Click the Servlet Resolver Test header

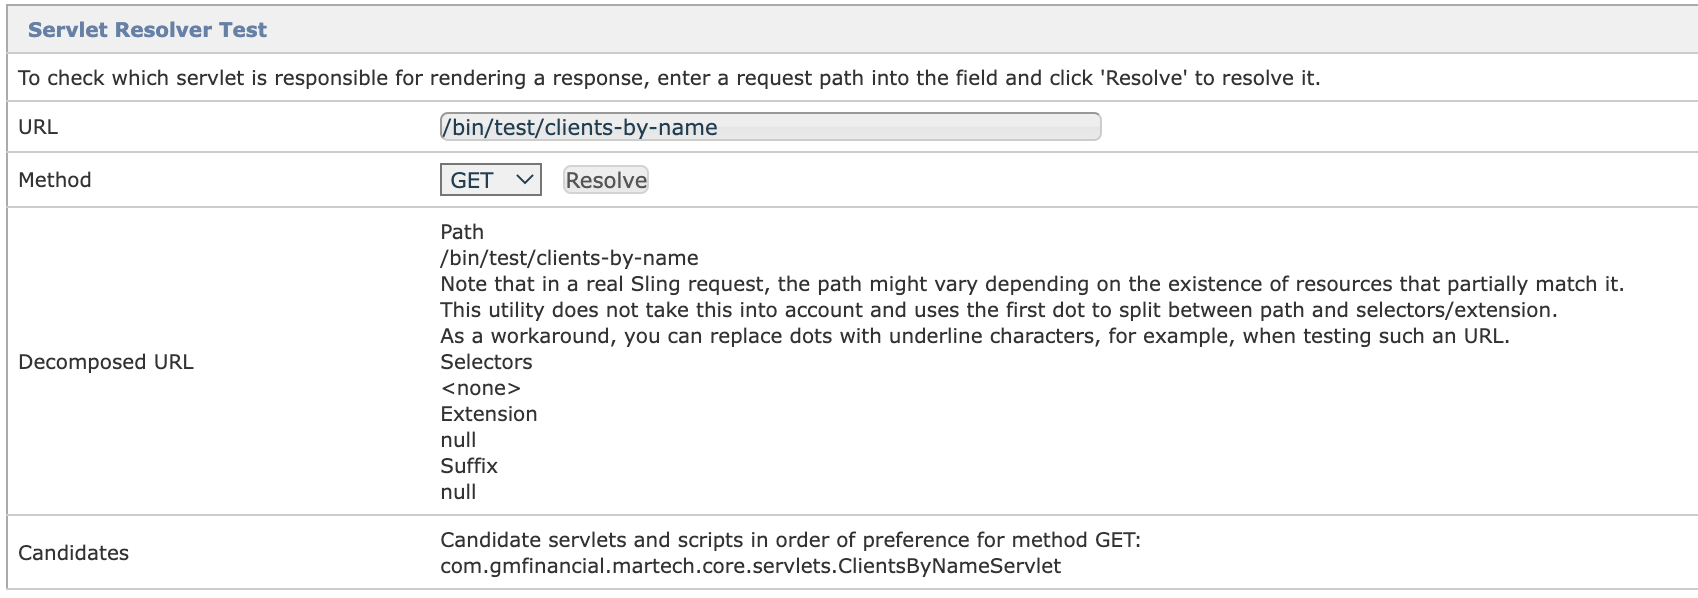[x=148, y=30]
